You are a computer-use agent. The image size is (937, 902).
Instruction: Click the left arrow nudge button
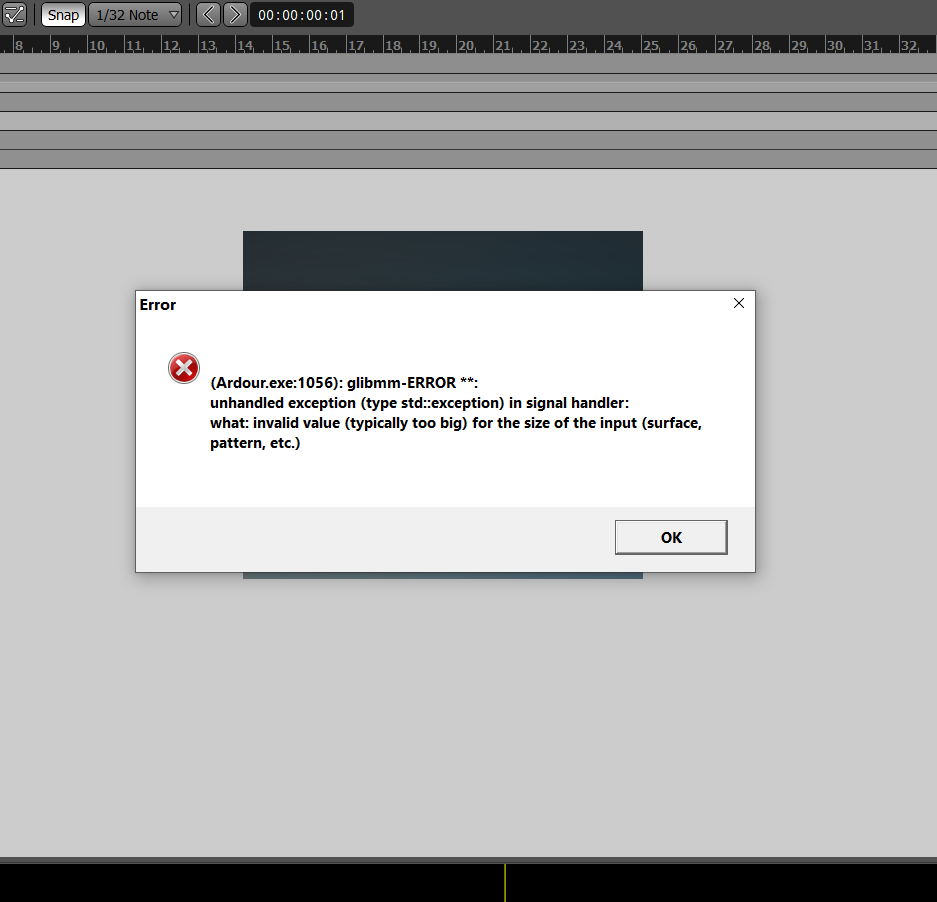(x=208, y=15)
